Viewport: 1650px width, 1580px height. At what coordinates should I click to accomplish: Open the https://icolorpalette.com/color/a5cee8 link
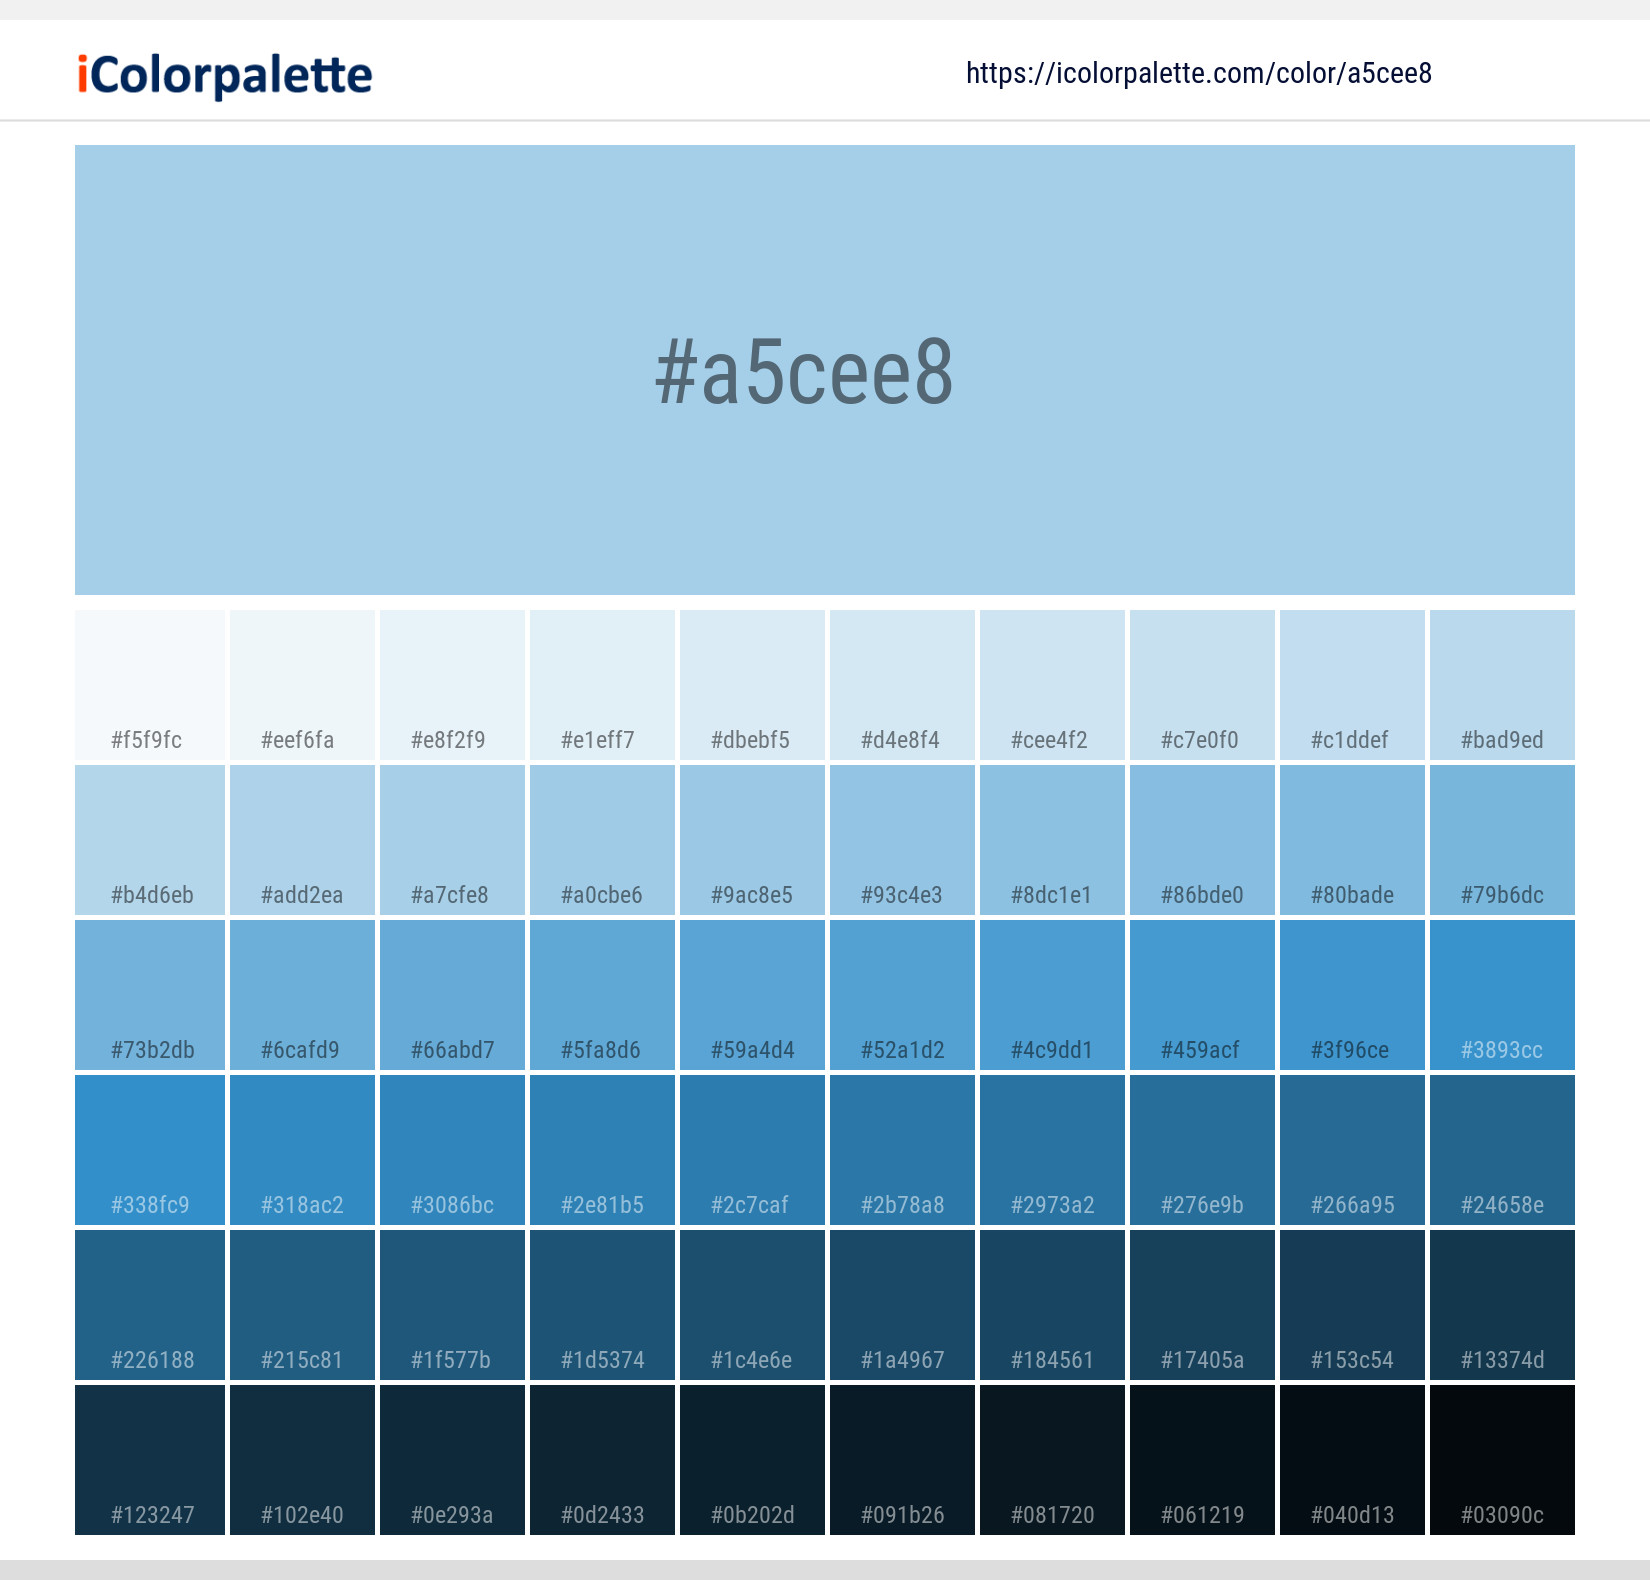tap(1199, 73)
